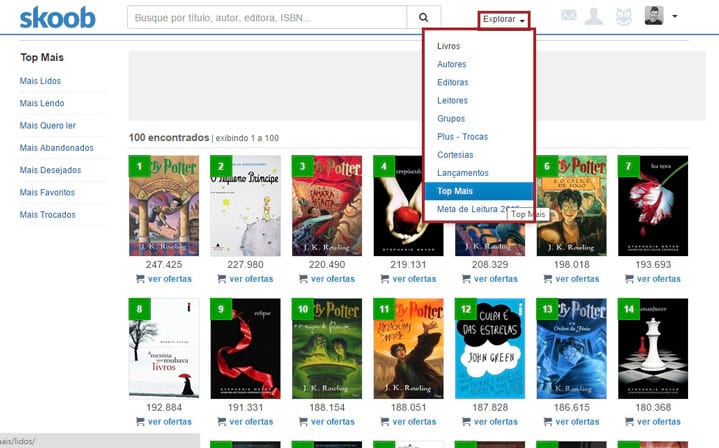Image resolution: width=719 pixels, height=448 pixels.
Task: Click the 100 encontrados result count
Action: click(x=169, y=138)
